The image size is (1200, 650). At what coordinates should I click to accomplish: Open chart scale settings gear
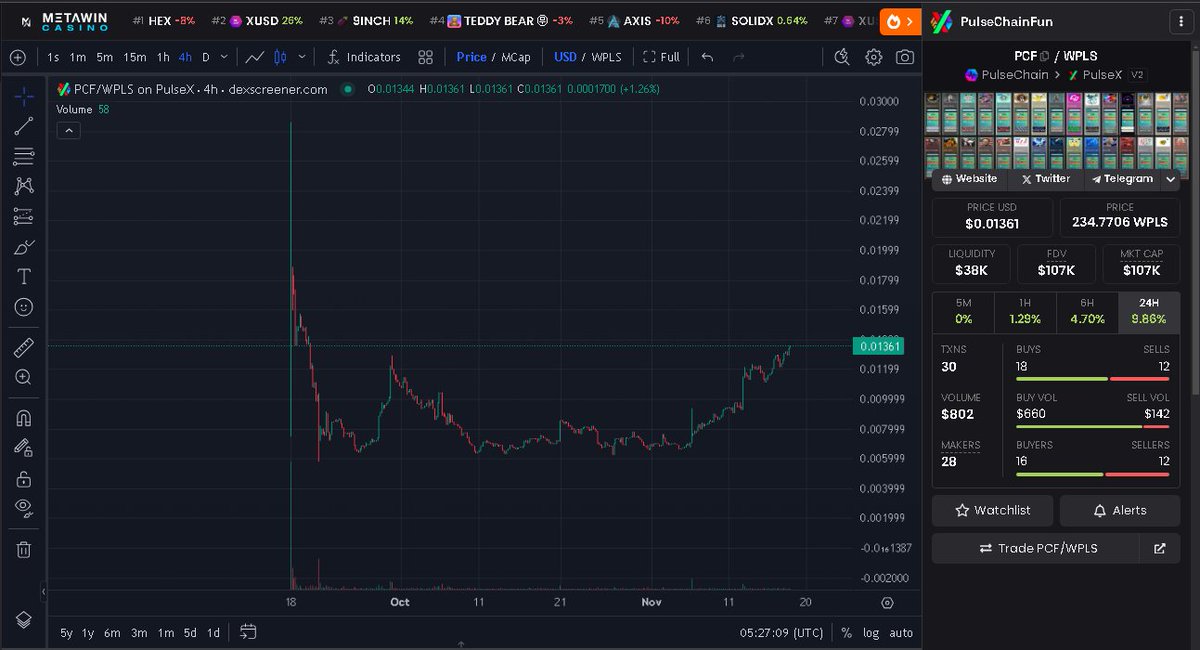point(887,602)
